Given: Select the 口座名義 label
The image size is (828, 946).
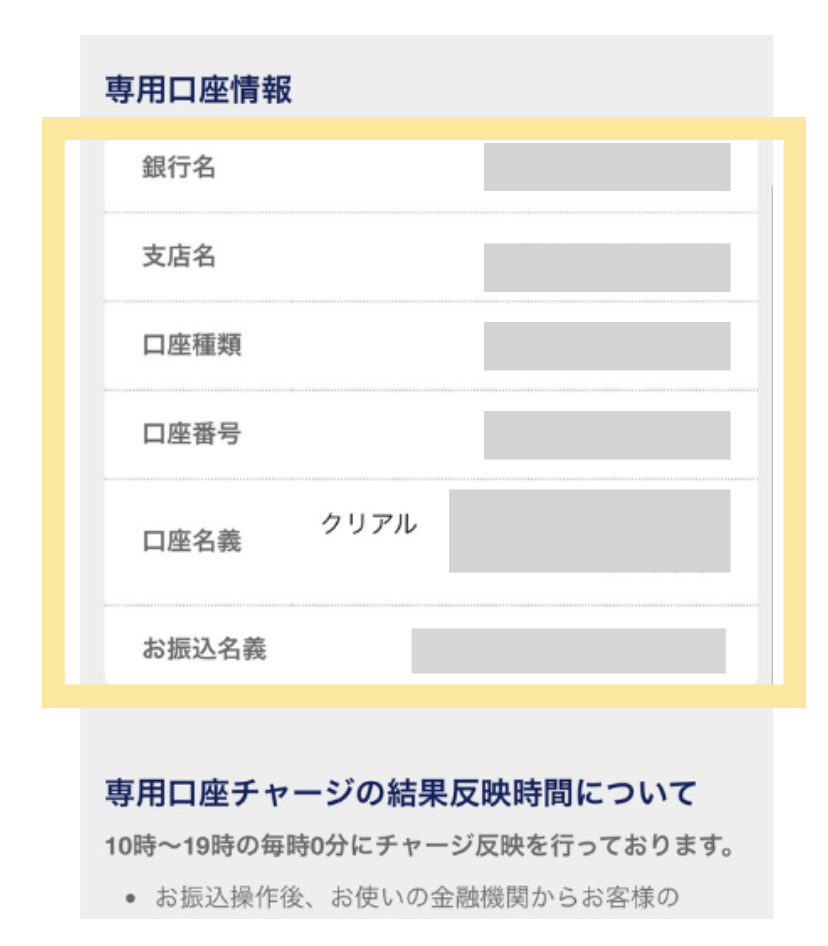Looking at the screenshot, I should click(192, 541).
